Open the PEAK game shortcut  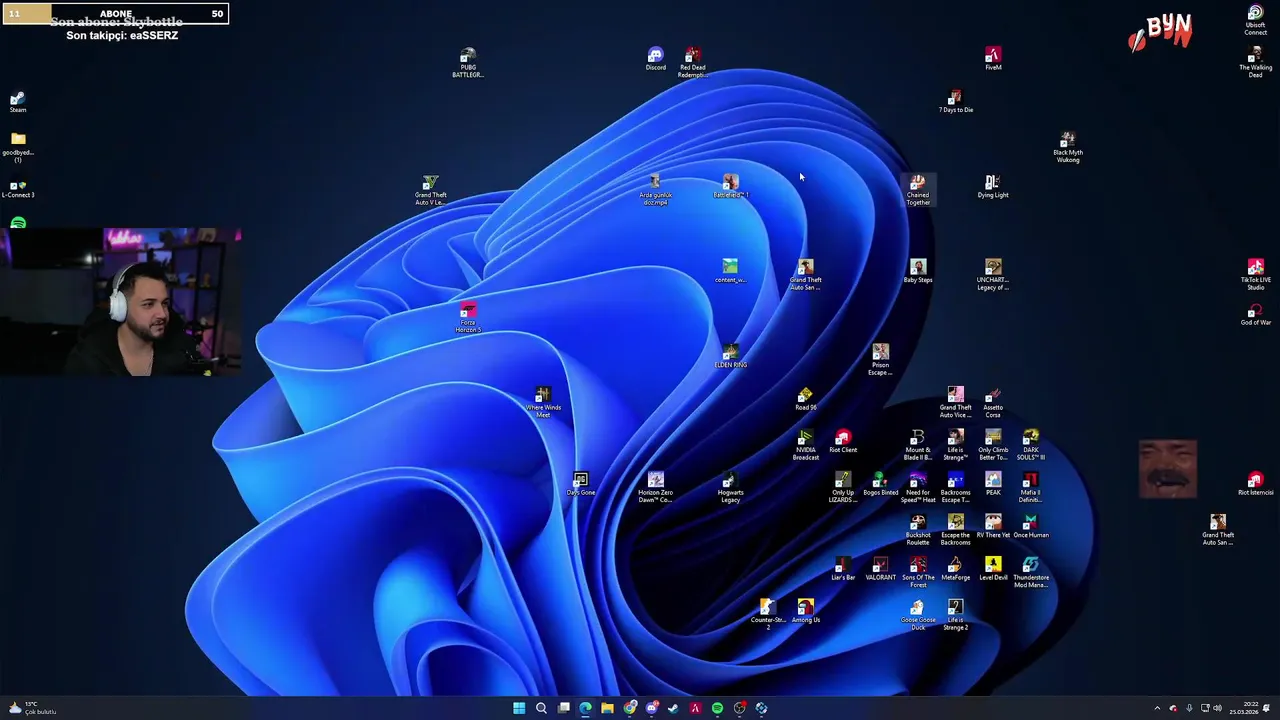993,484
